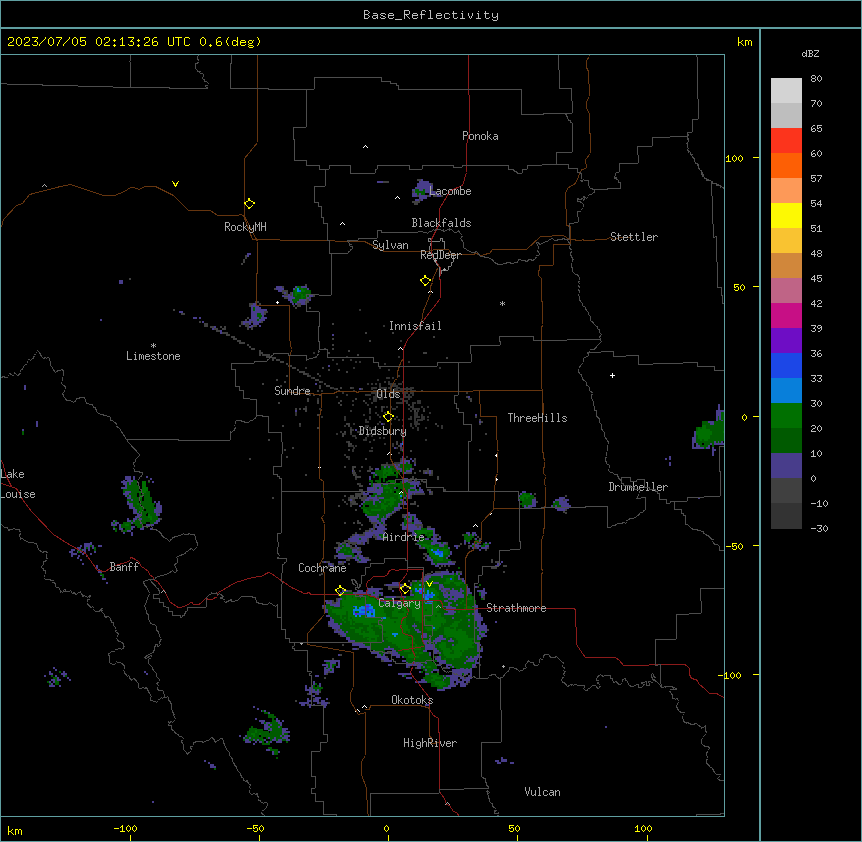Select the Airdrie label
The image size is (862, 842).
click(x=404, y=537)
